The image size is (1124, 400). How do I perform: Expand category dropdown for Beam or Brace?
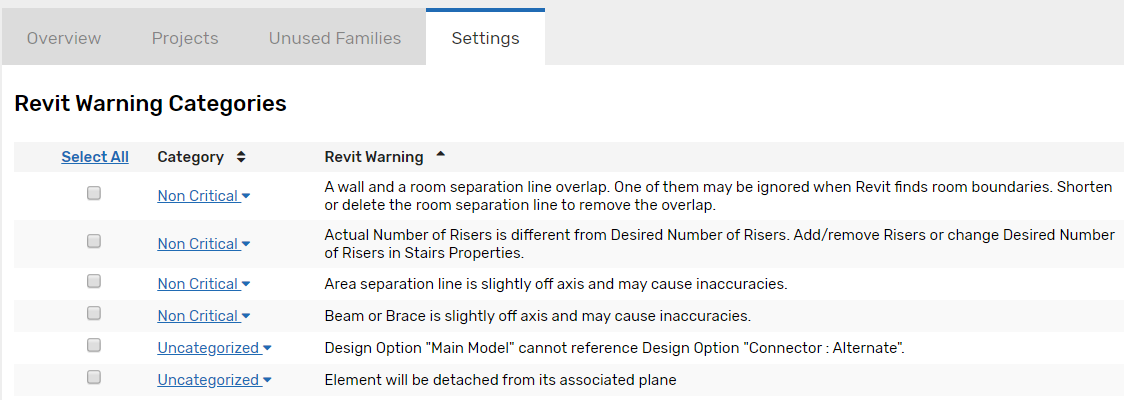coord(203,316)
